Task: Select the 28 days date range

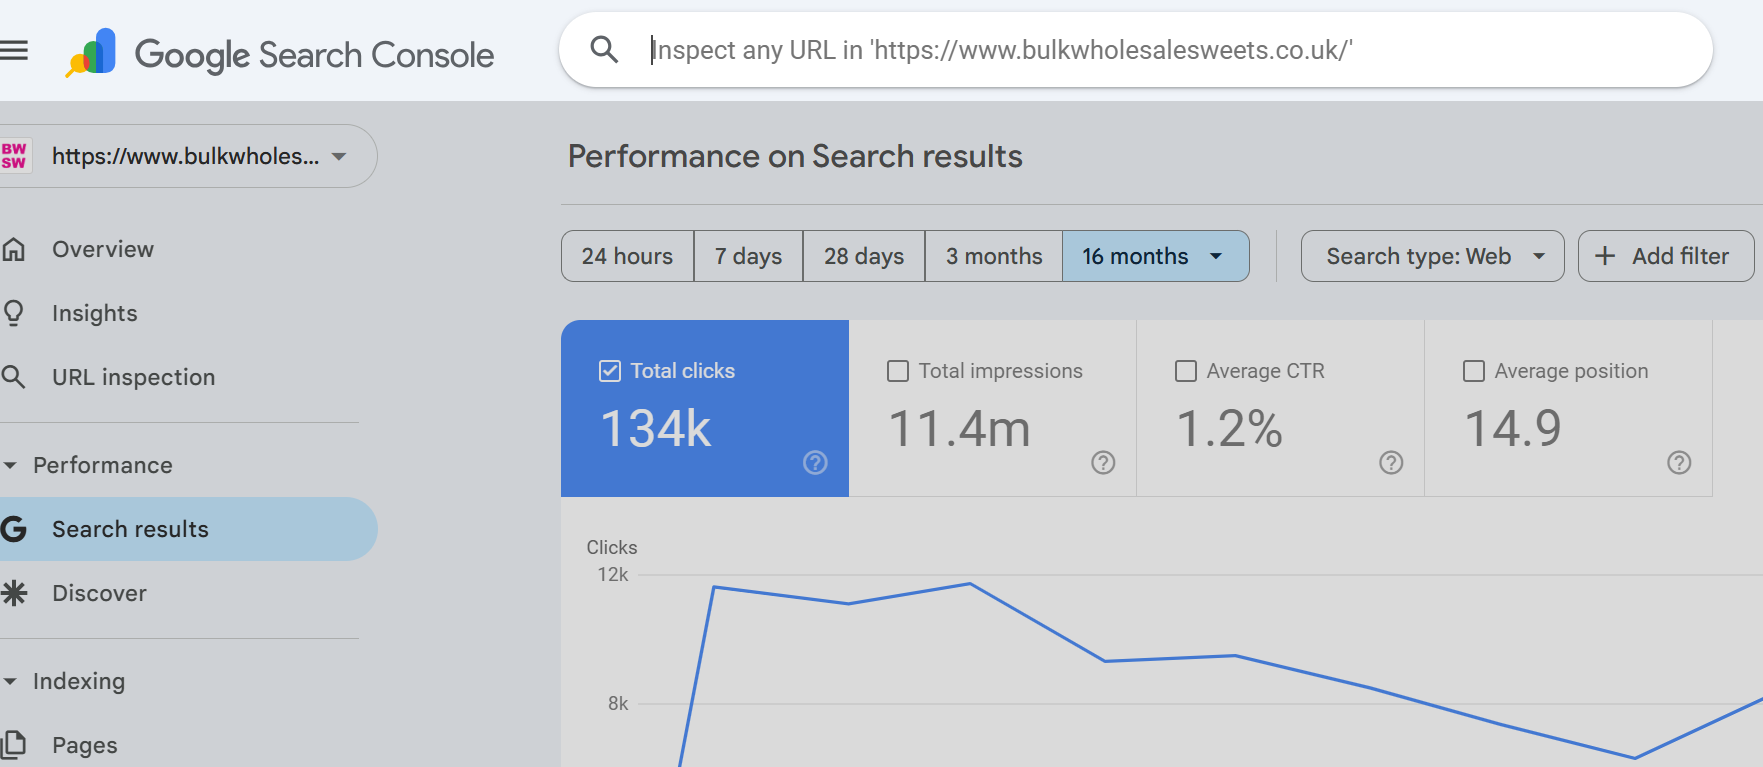Action: (864, 256)
